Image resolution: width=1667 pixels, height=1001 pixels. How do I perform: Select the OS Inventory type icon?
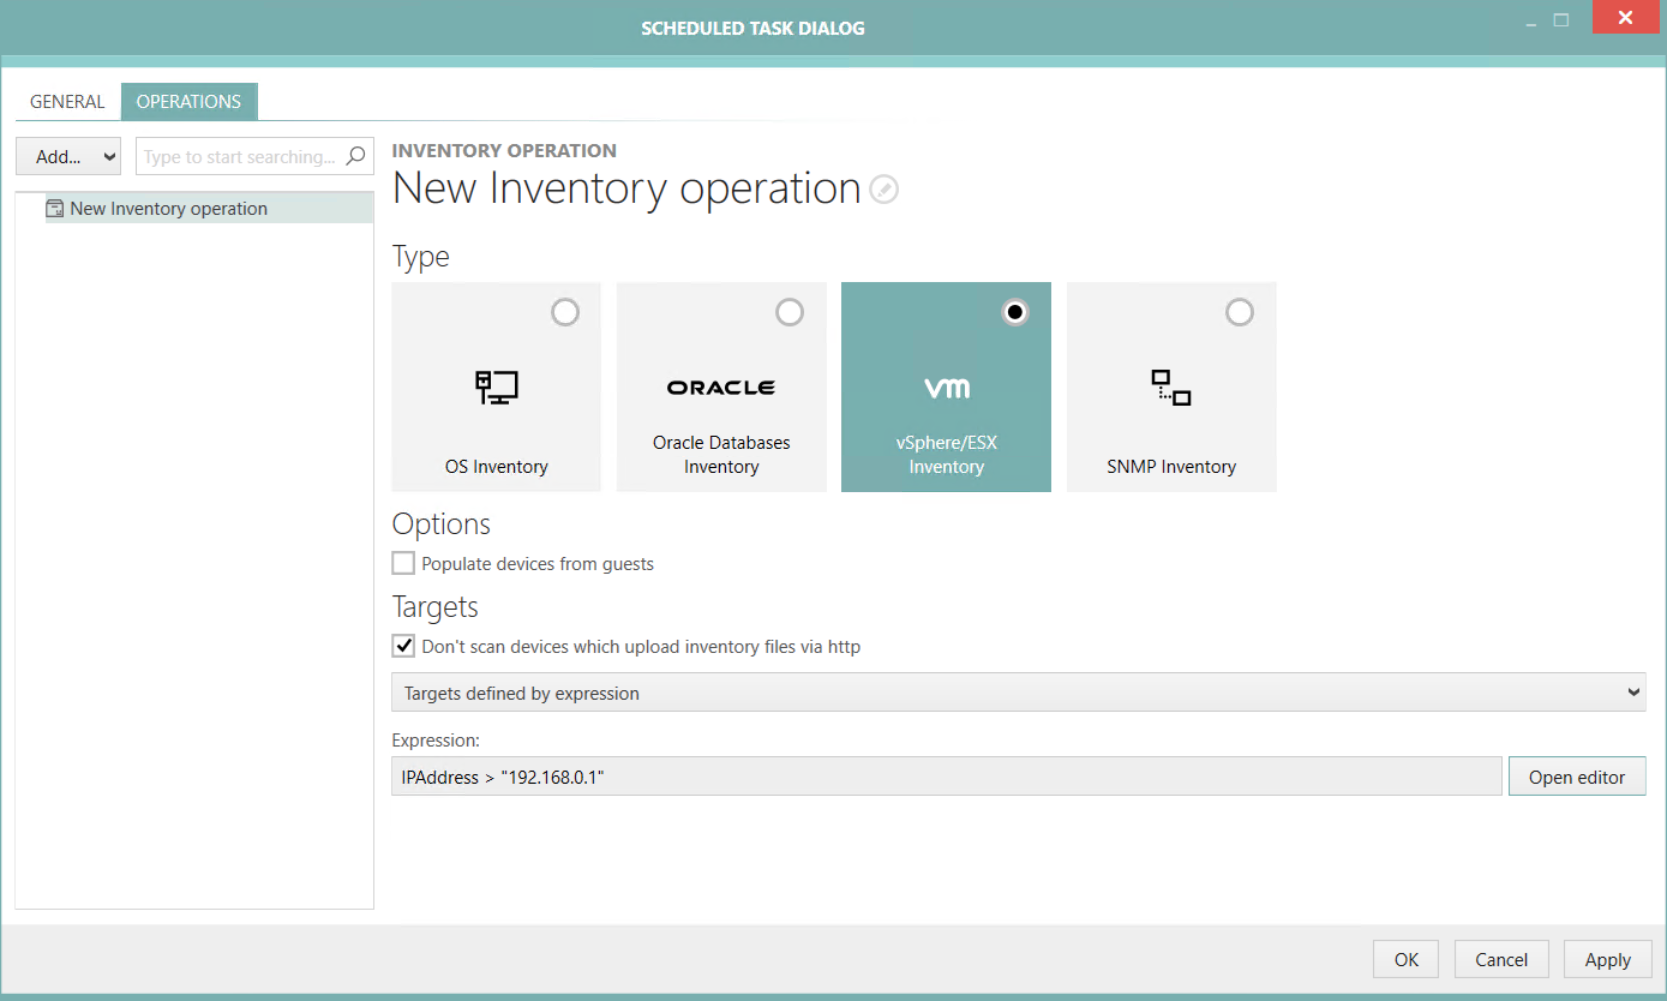click(497, 390)
